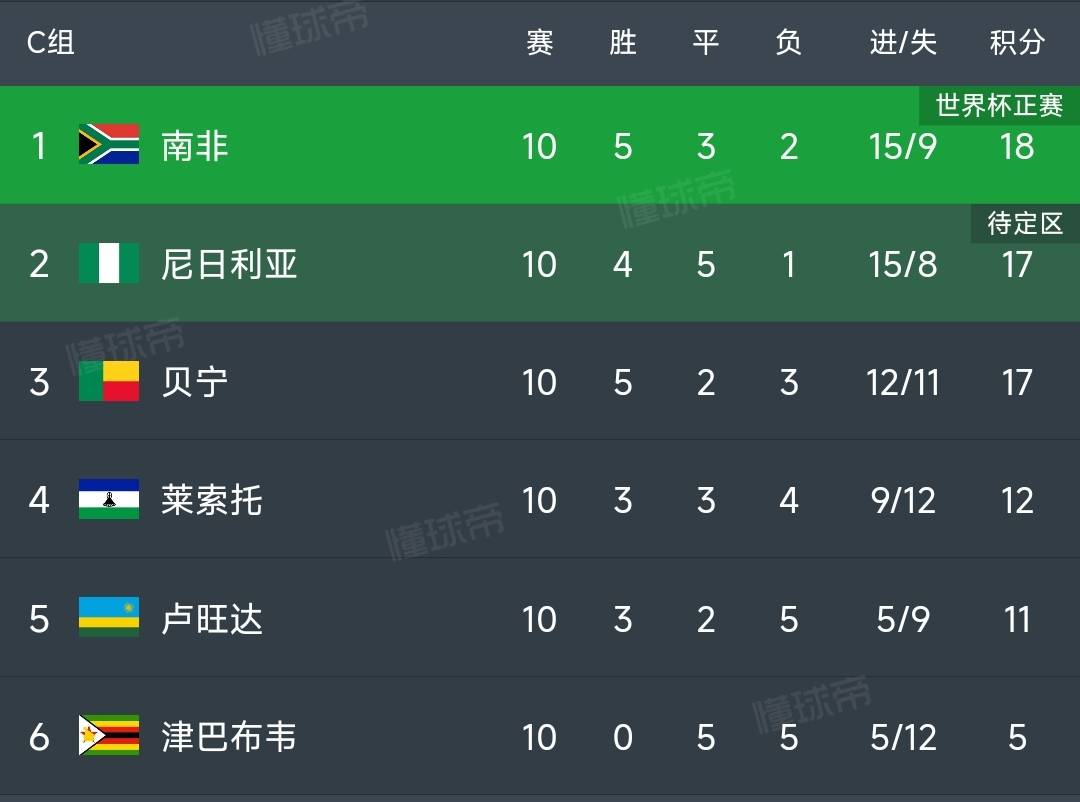The image size is (1080, 802).
Task: Click the Lesotho flag icon
Action: click(109, 500)
